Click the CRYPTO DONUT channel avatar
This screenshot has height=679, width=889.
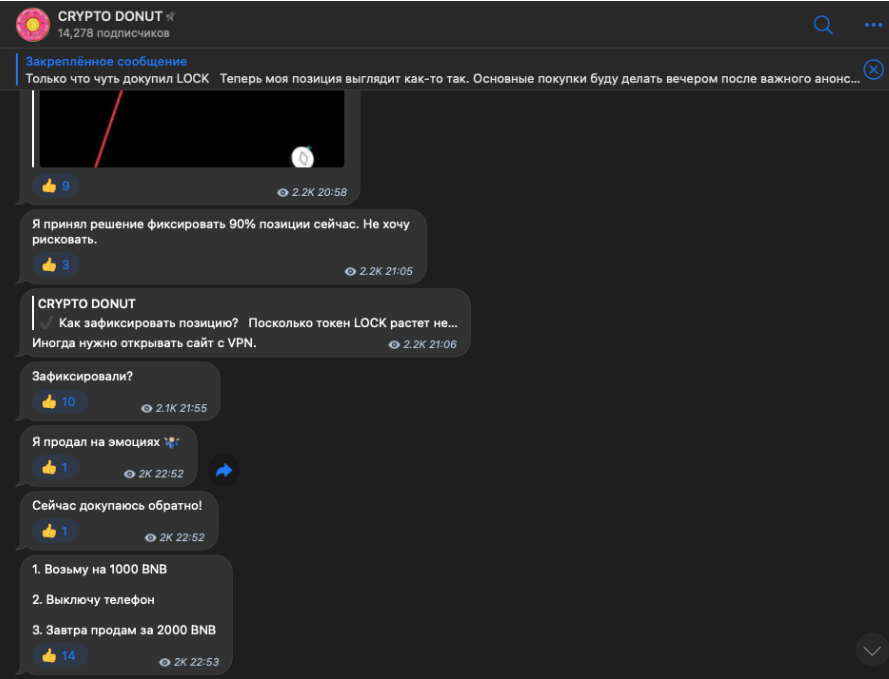[33, 24]
